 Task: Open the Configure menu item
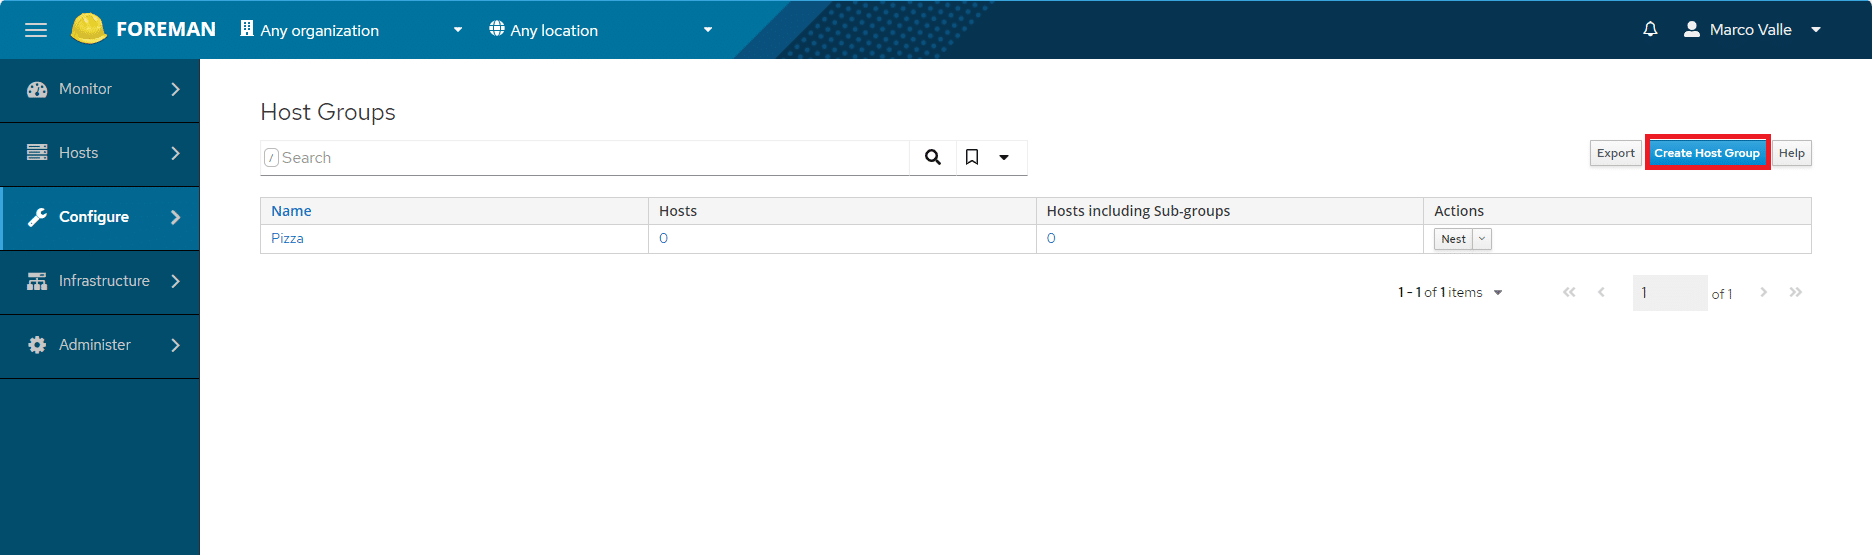100,218
